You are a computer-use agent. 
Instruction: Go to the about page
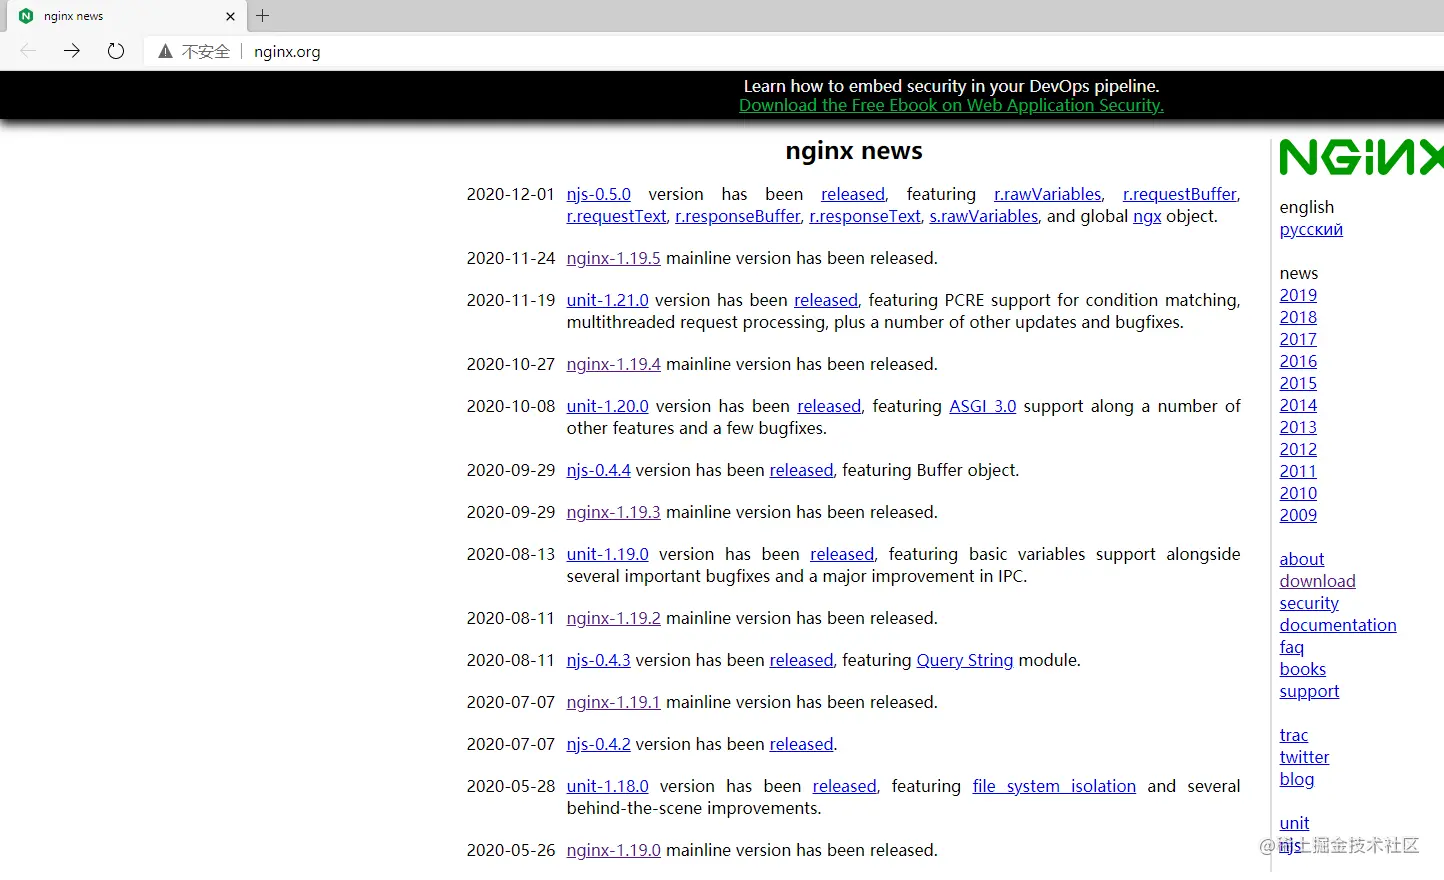coord(1301,560)
